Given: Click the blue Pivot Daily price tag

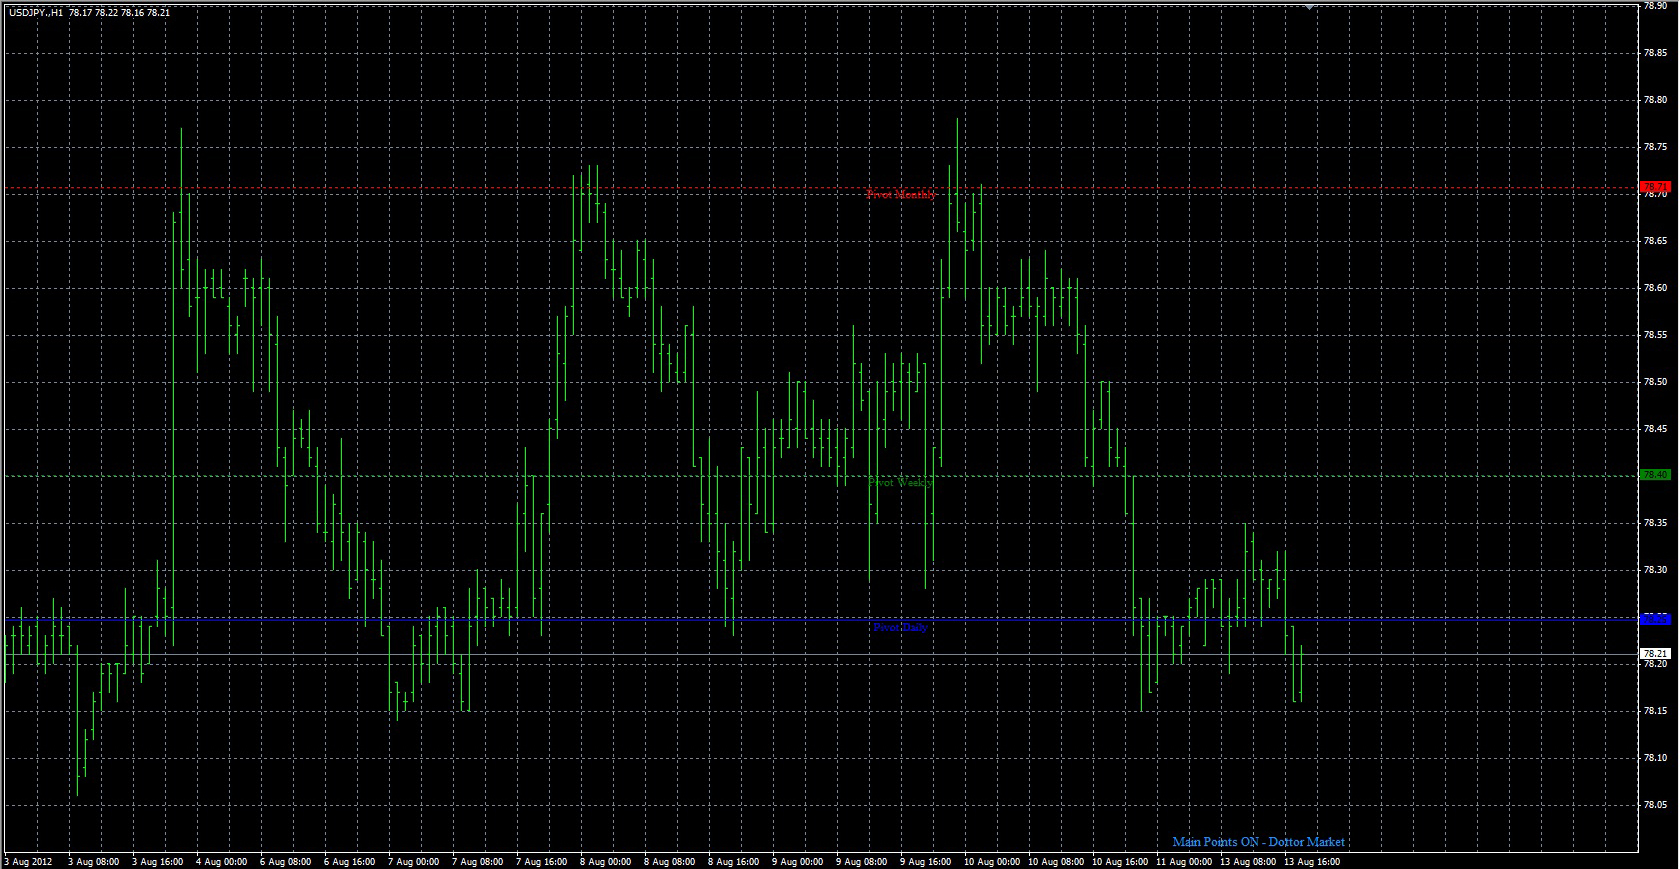Looking at the screenshot, I should [x=1655, y=620].
